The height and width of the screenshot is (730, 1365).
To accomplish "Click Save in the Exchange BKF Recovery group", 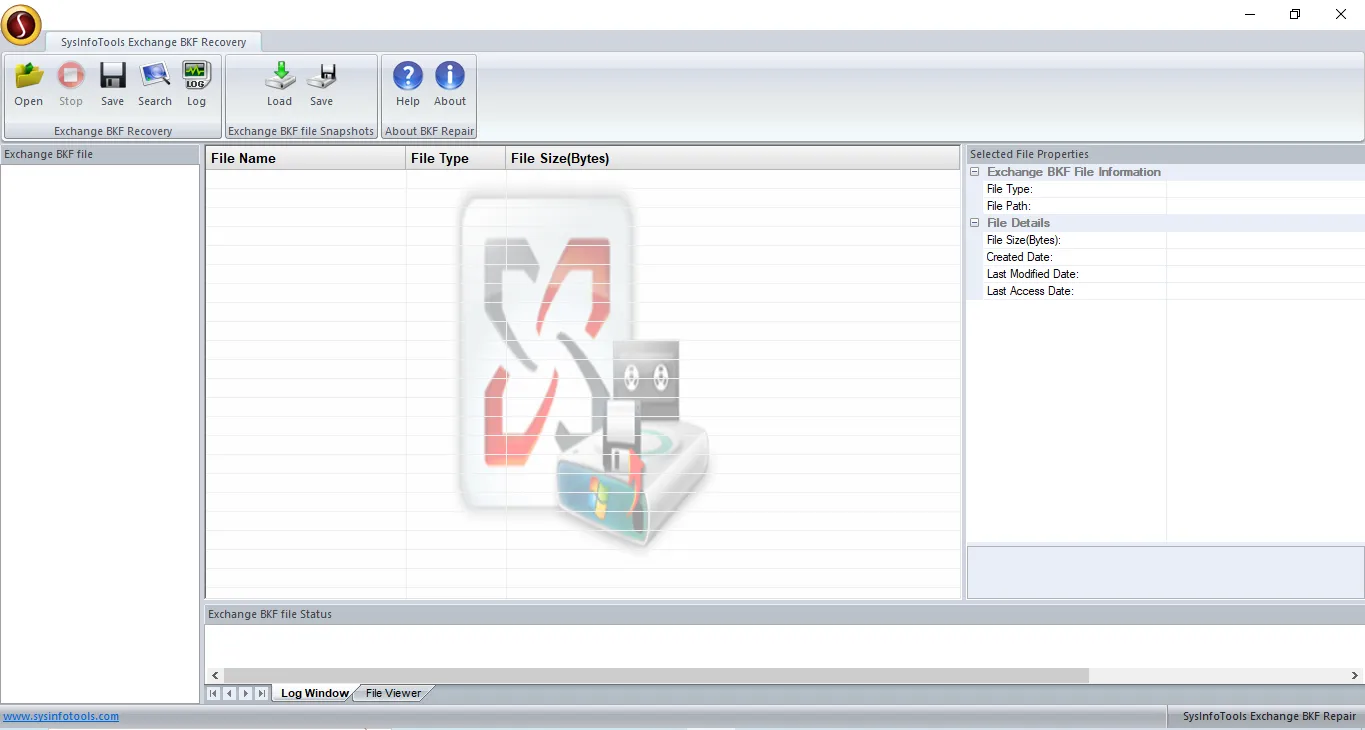I will point(113,84).
